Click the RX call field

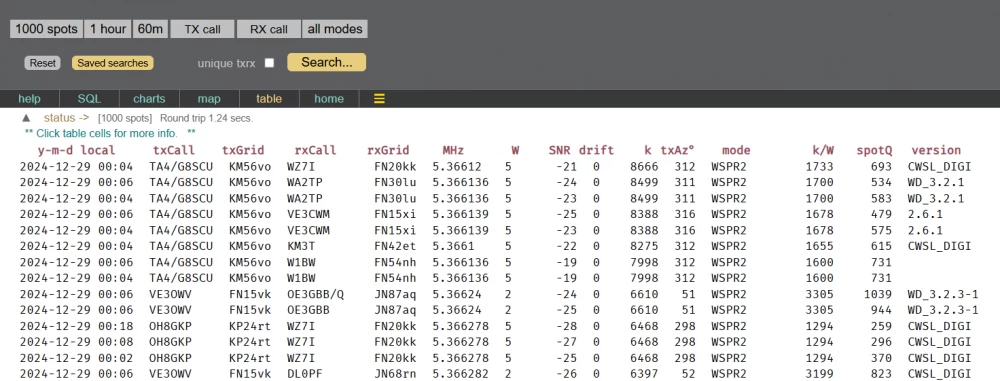pos(268,29)
